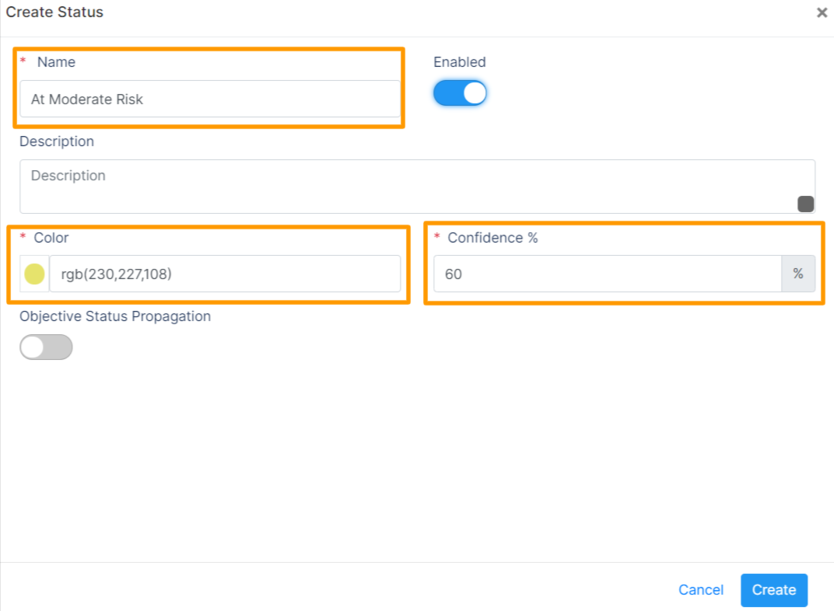Click the Description label
Screen dimensions: 834x611
click(57, 142)
